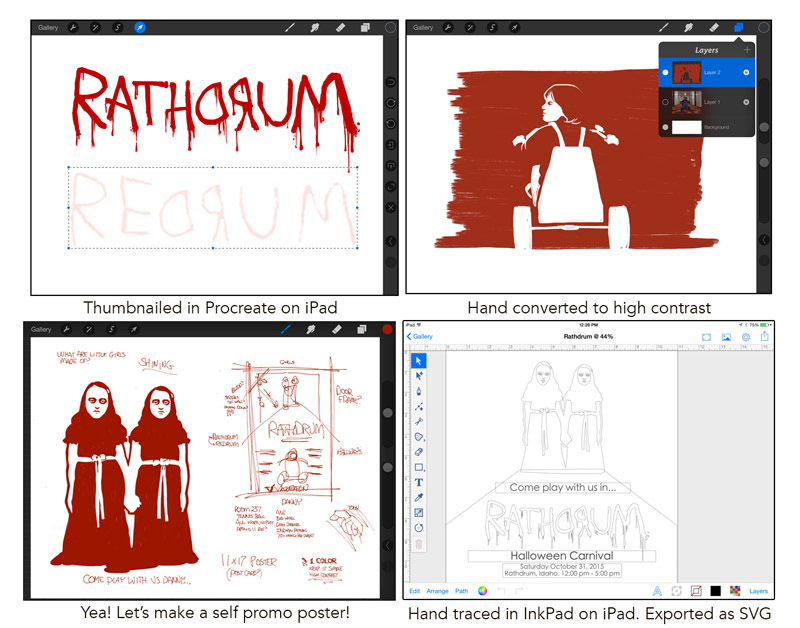Activate the Text (T) tool in InkPad
800x628 pixels.
coord(419,482)
